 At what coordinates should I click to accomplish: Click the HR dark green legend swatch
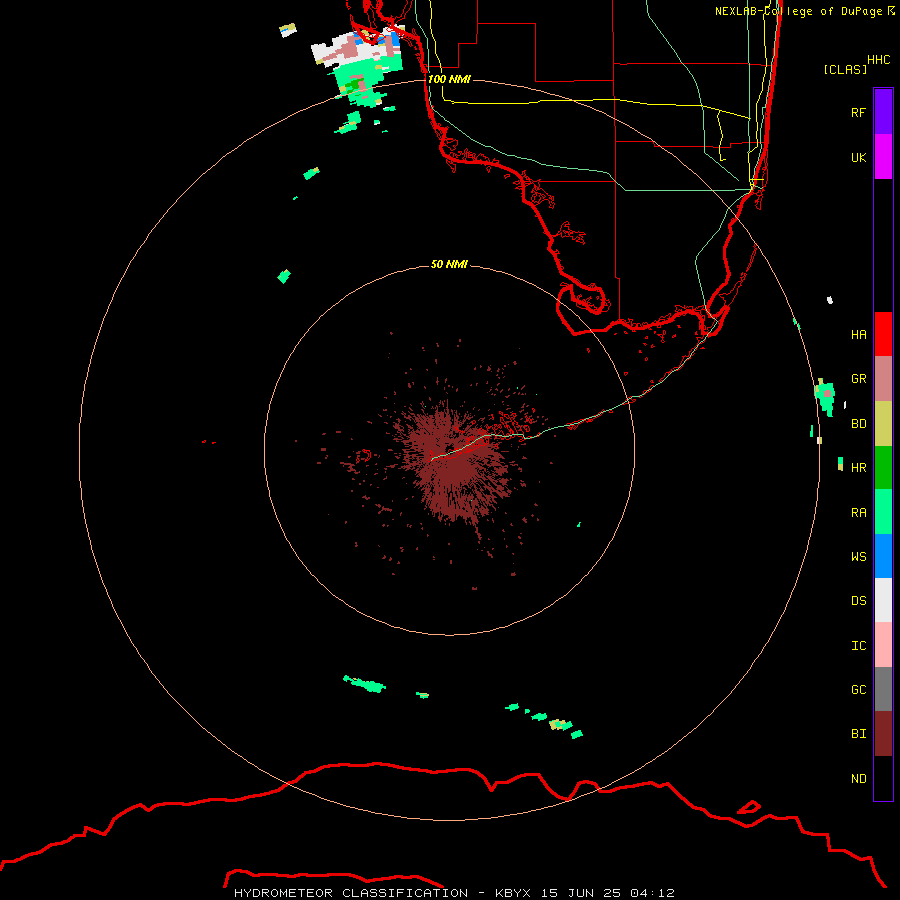point(883,468)
